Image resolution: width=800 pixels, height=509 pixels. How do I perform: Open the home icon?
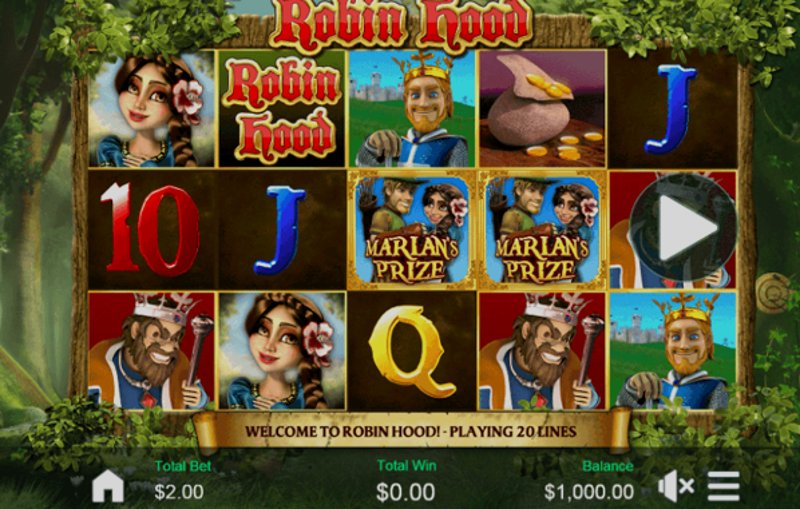[108, 486]
